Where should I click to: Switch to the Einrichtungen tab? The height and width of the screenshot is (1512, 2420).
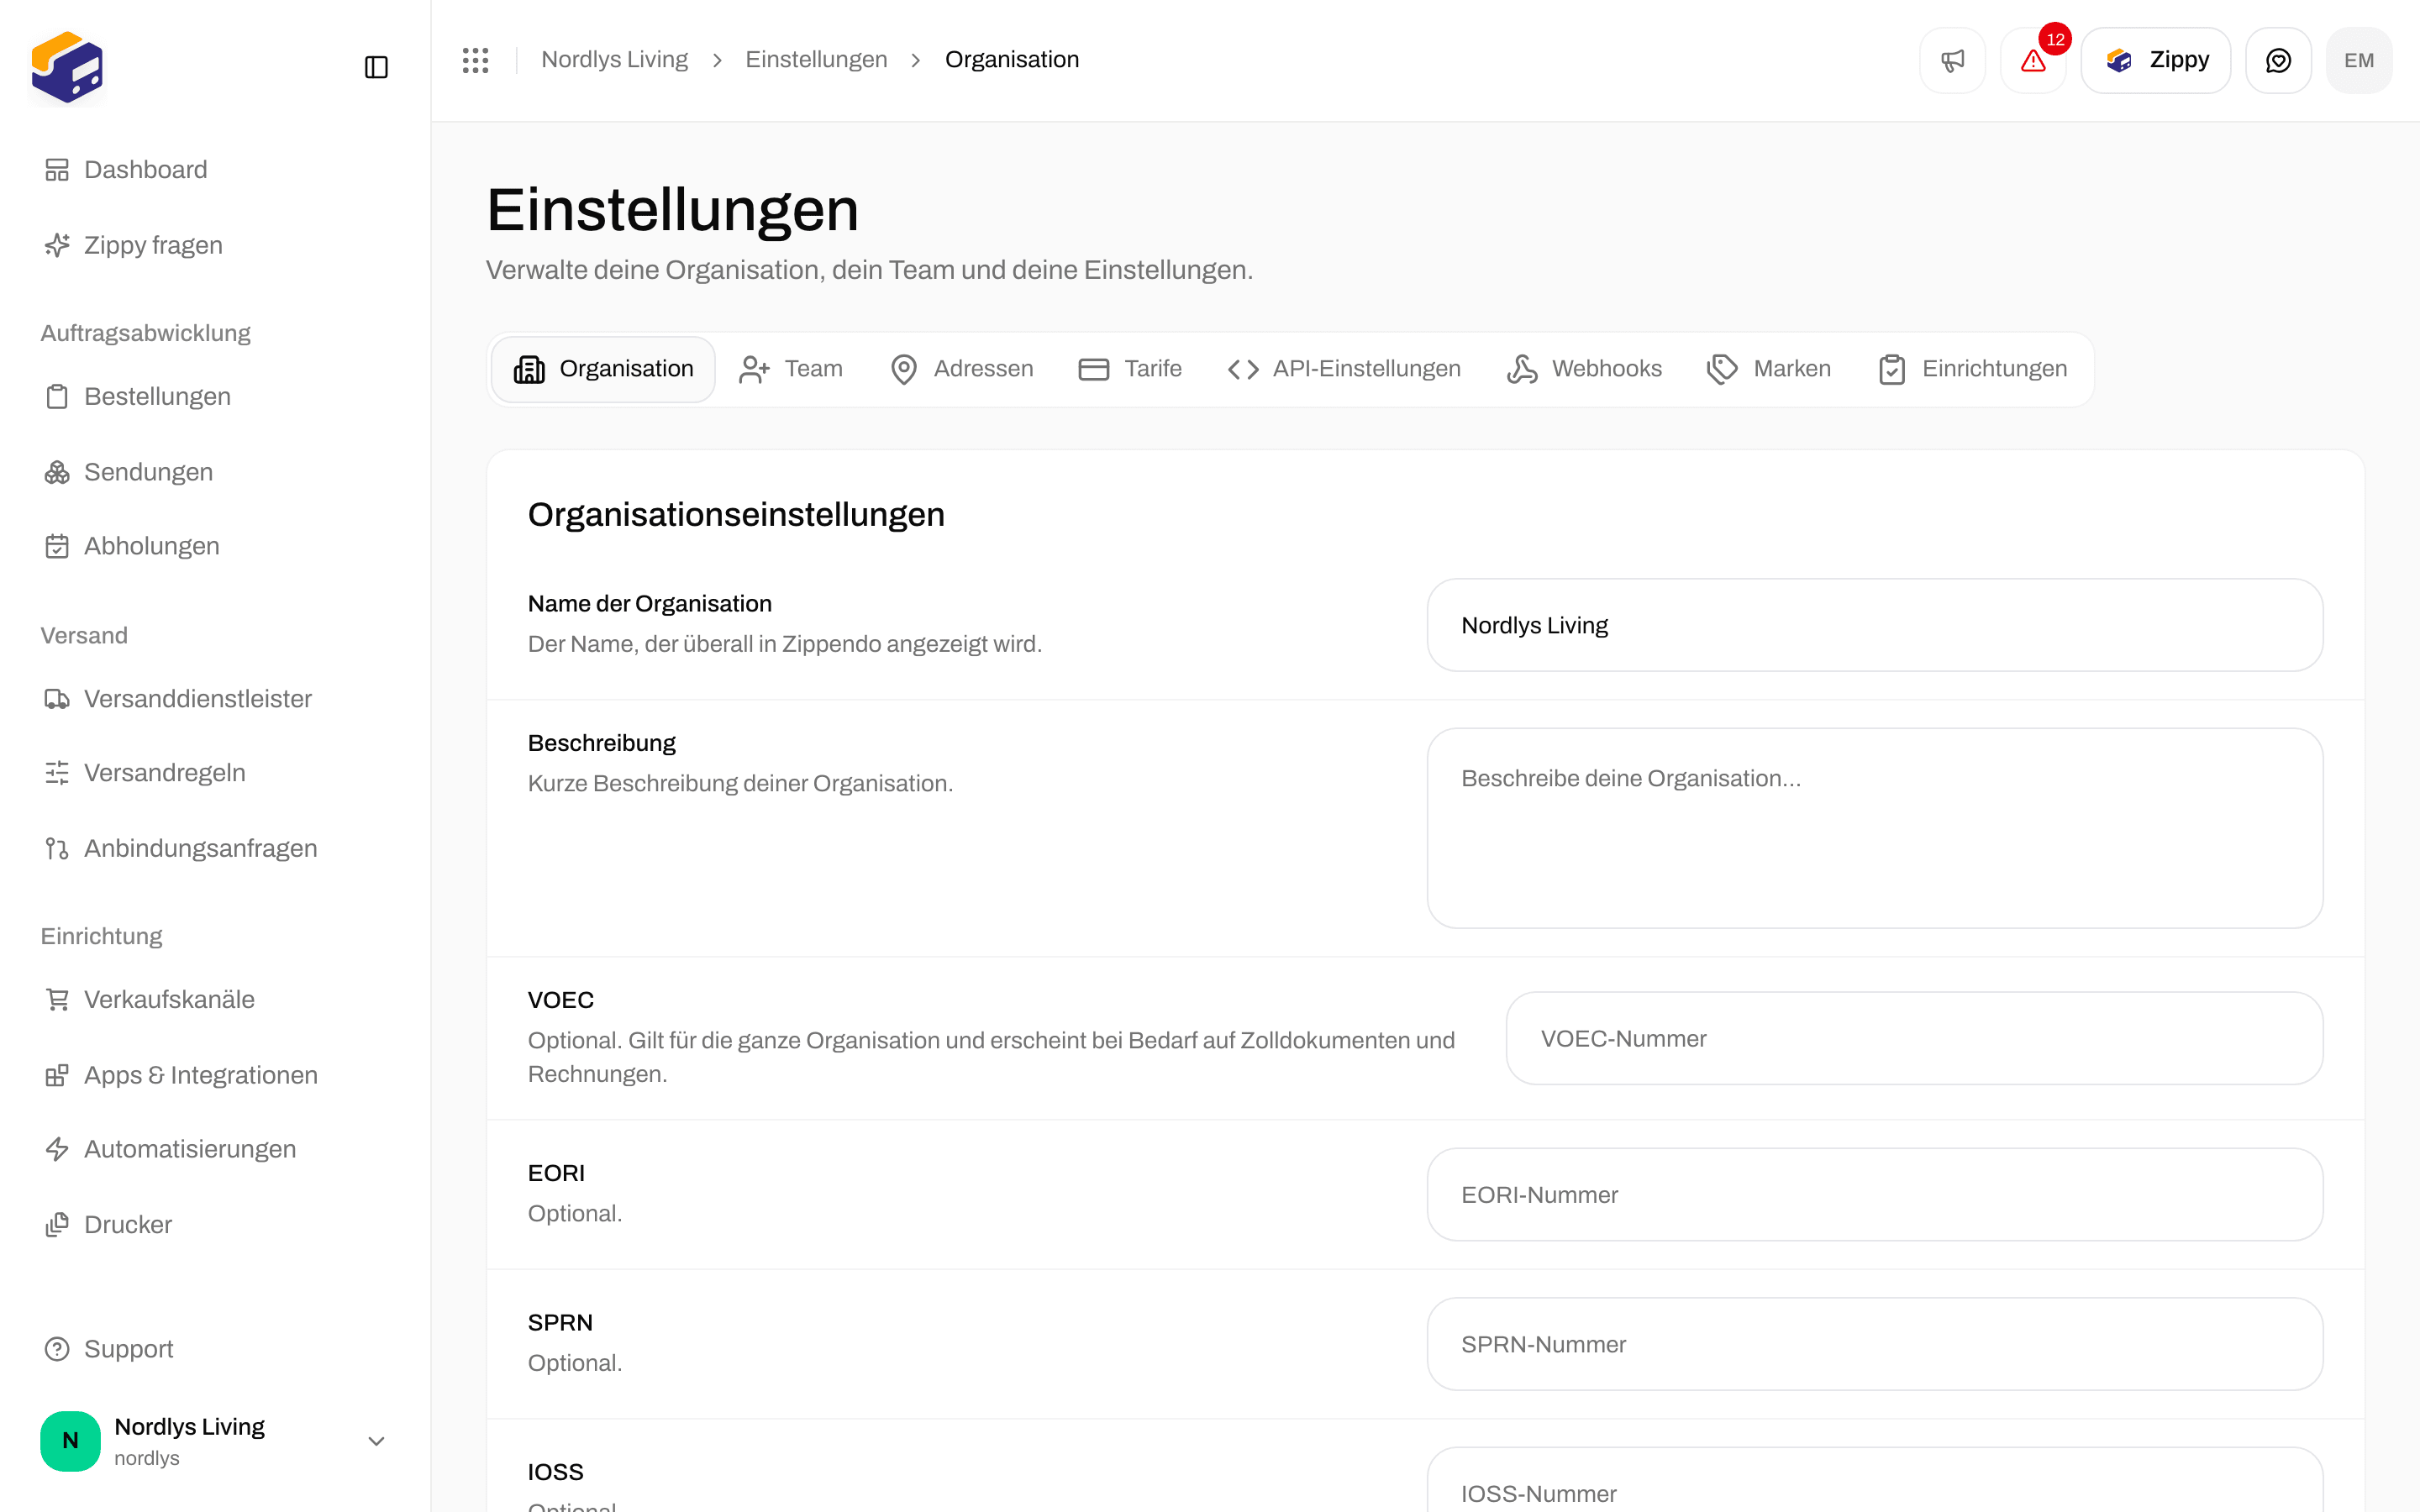point(1973,369)
